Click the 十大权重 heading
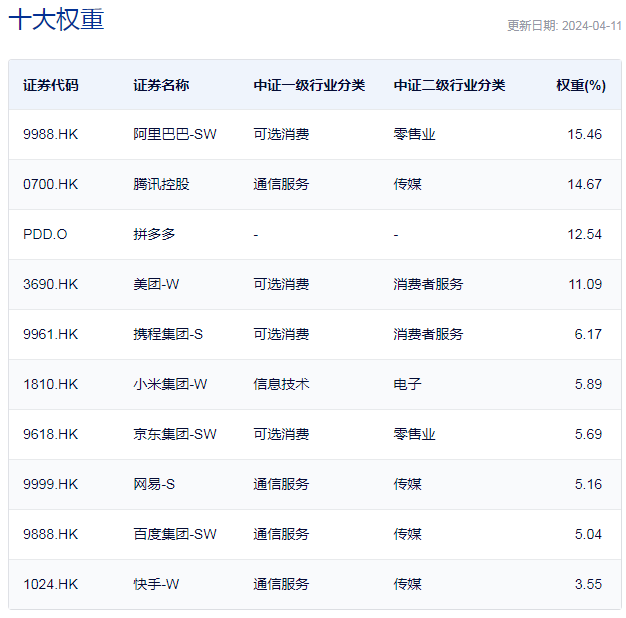 [56, 19]
